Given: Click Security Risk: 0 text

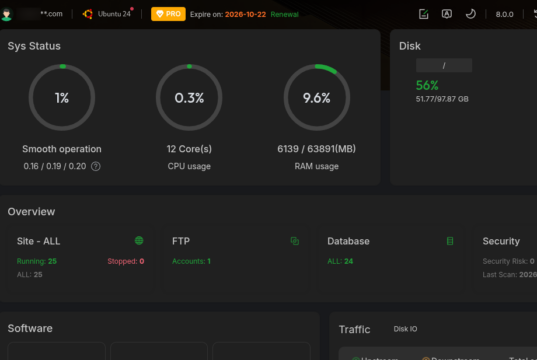Looking at the screenshot, I should click(x=509, y=261).
